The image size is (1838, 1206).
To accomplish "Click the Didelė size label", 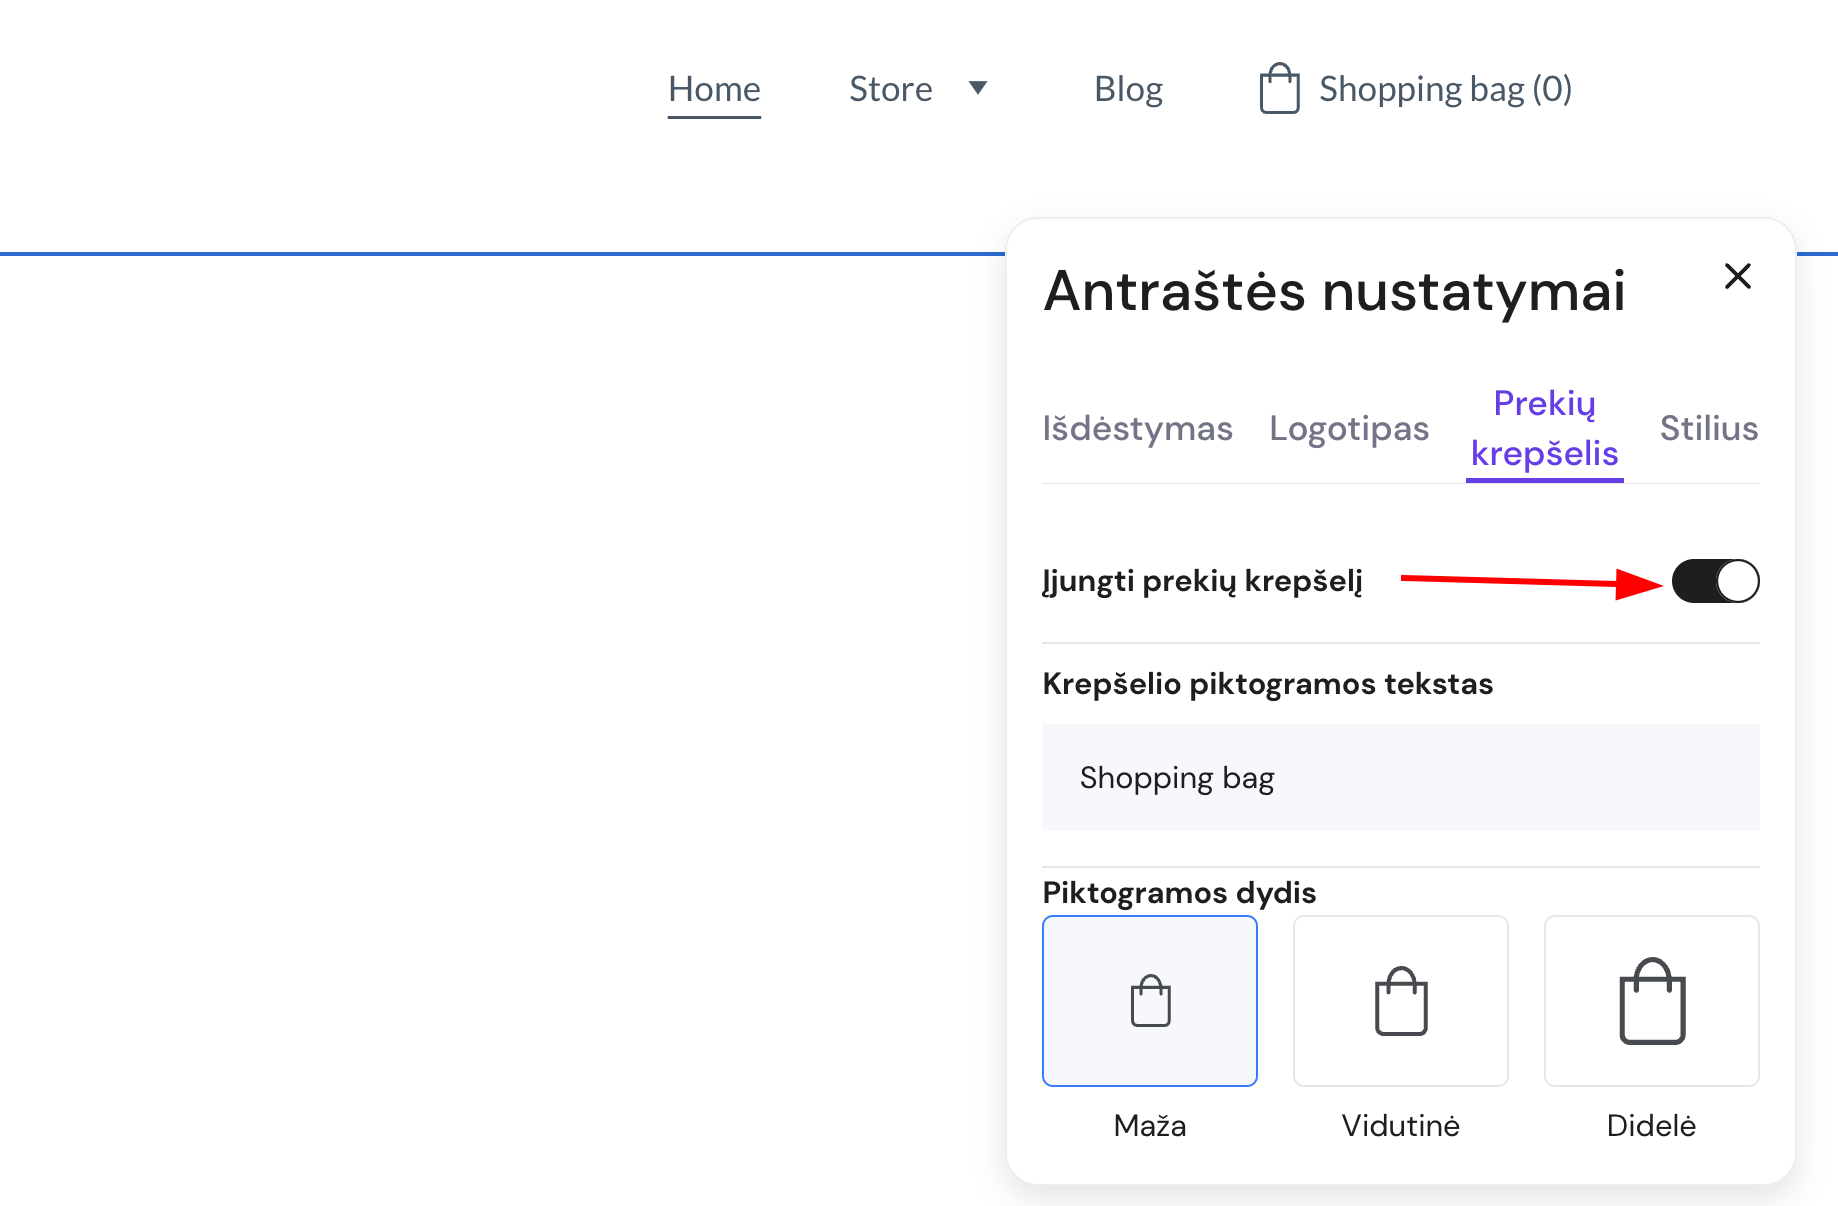I will point(1651,1126).
